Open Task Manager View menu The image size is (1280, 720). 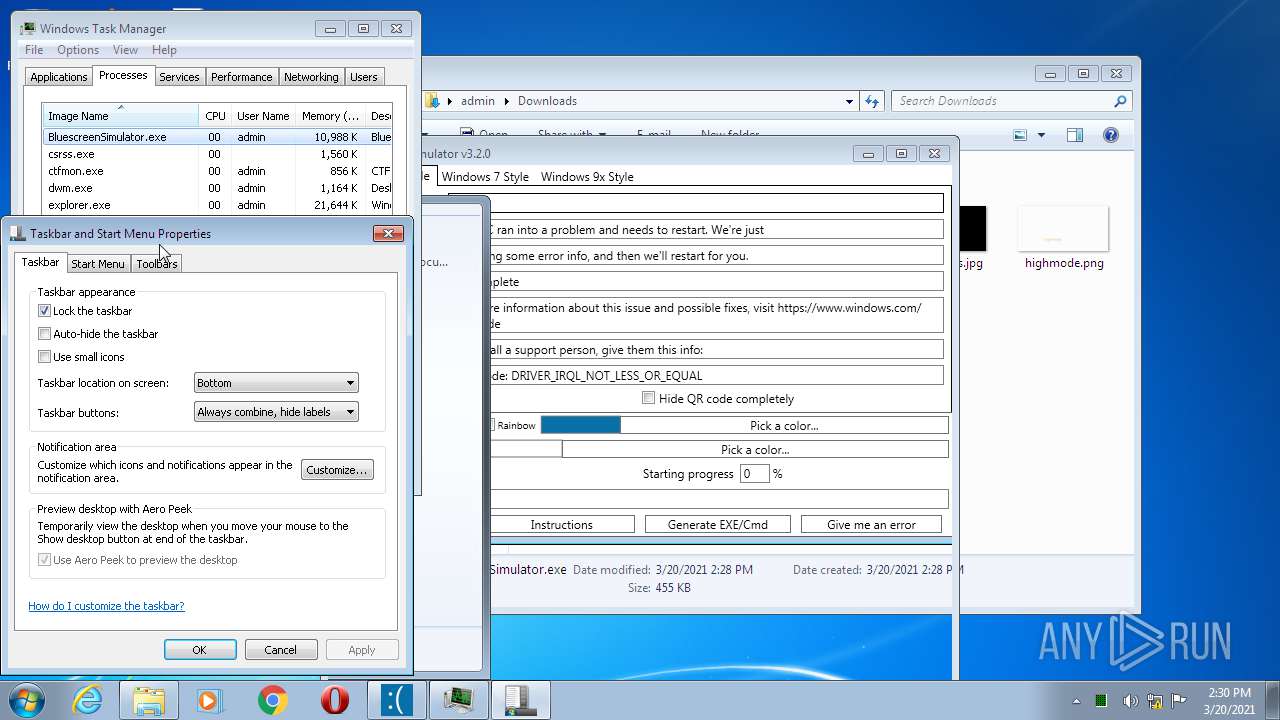pyautogui.click(x=125, y=50)
